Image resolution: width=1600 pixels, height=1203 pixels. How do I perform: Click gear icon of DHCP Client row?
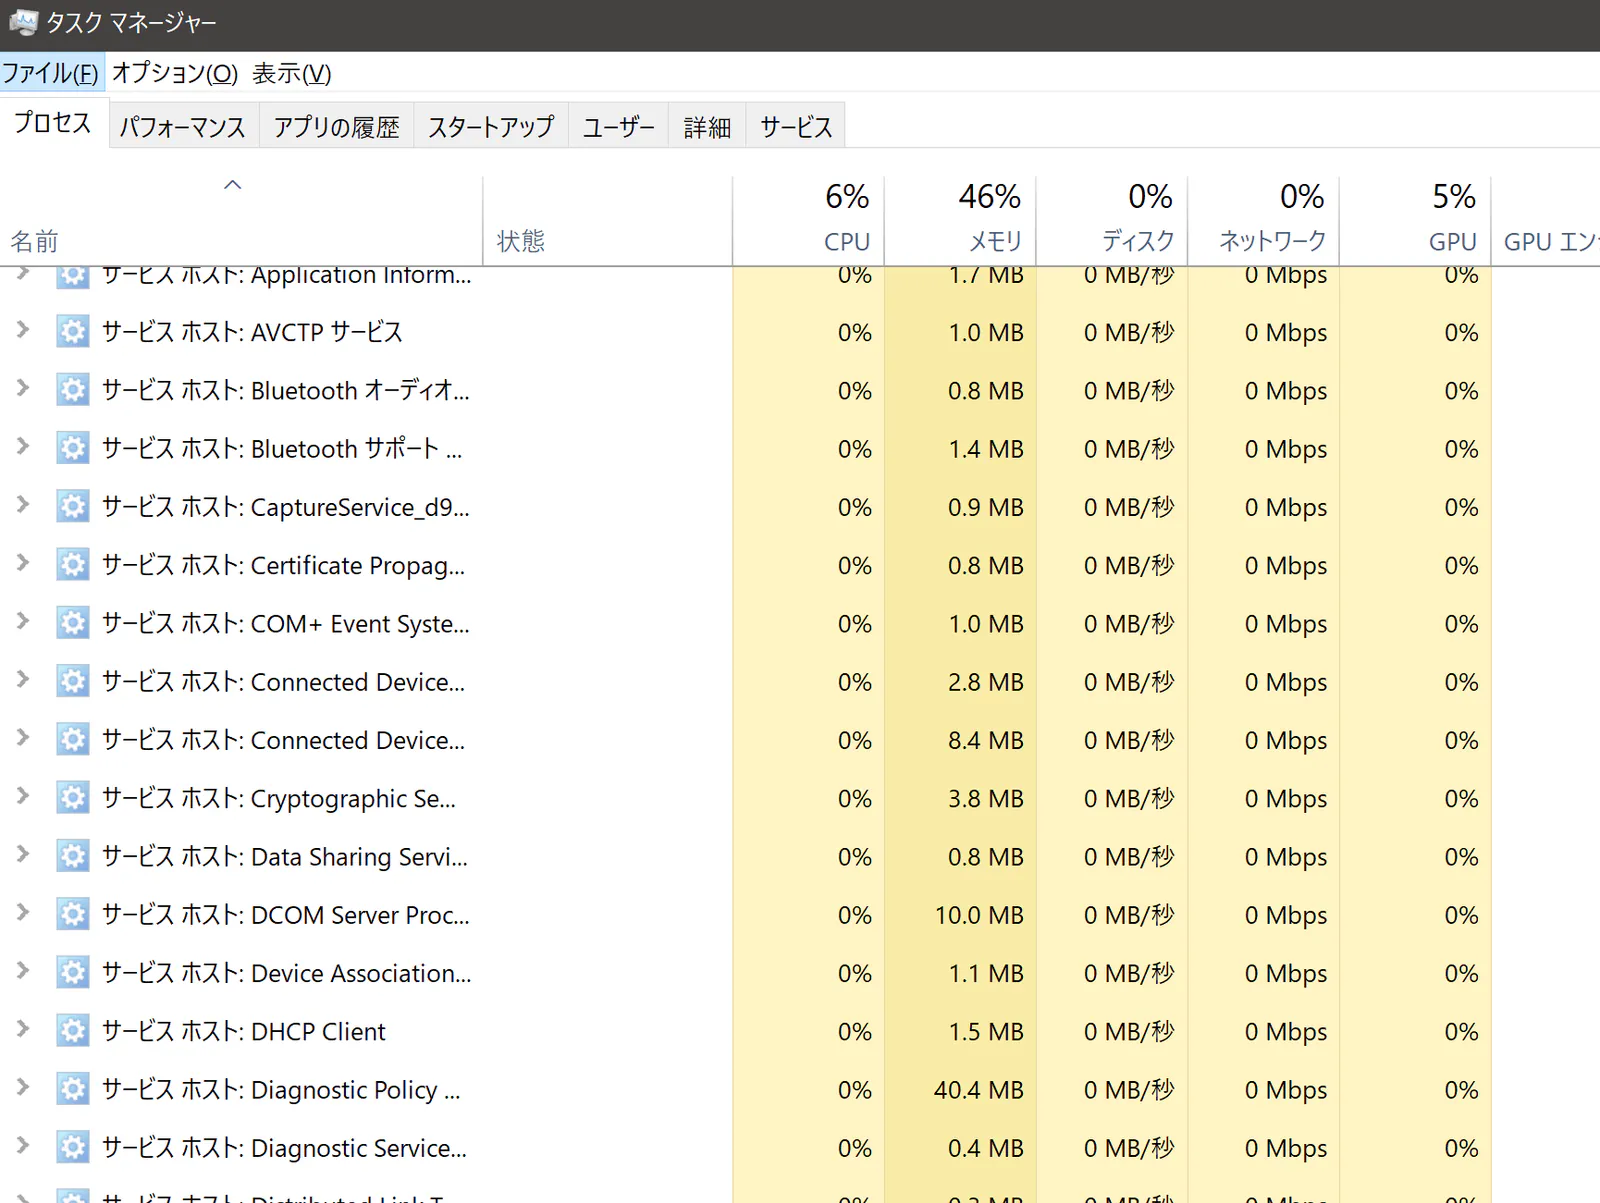72,1030
